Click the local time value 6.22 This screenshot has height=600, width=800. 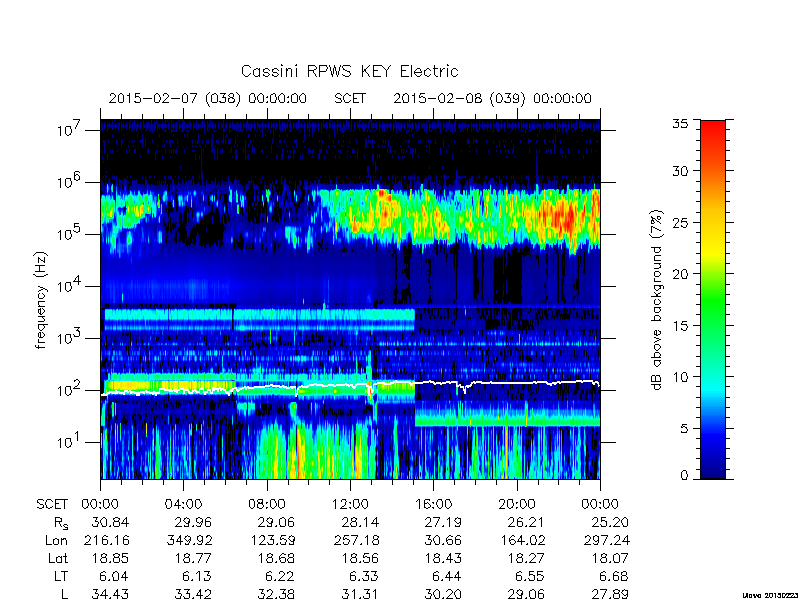(281, 576)
